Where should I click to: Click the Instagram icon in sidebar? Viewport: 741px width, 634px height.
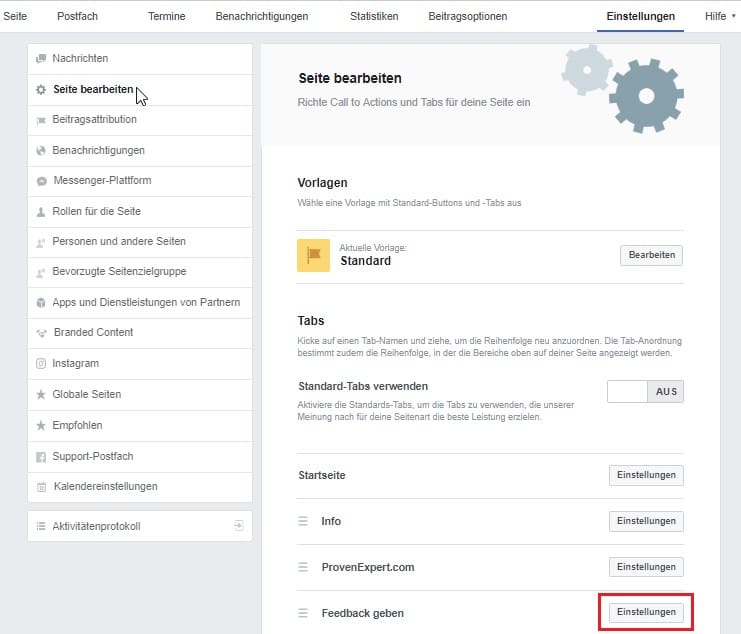pos(41,364)
